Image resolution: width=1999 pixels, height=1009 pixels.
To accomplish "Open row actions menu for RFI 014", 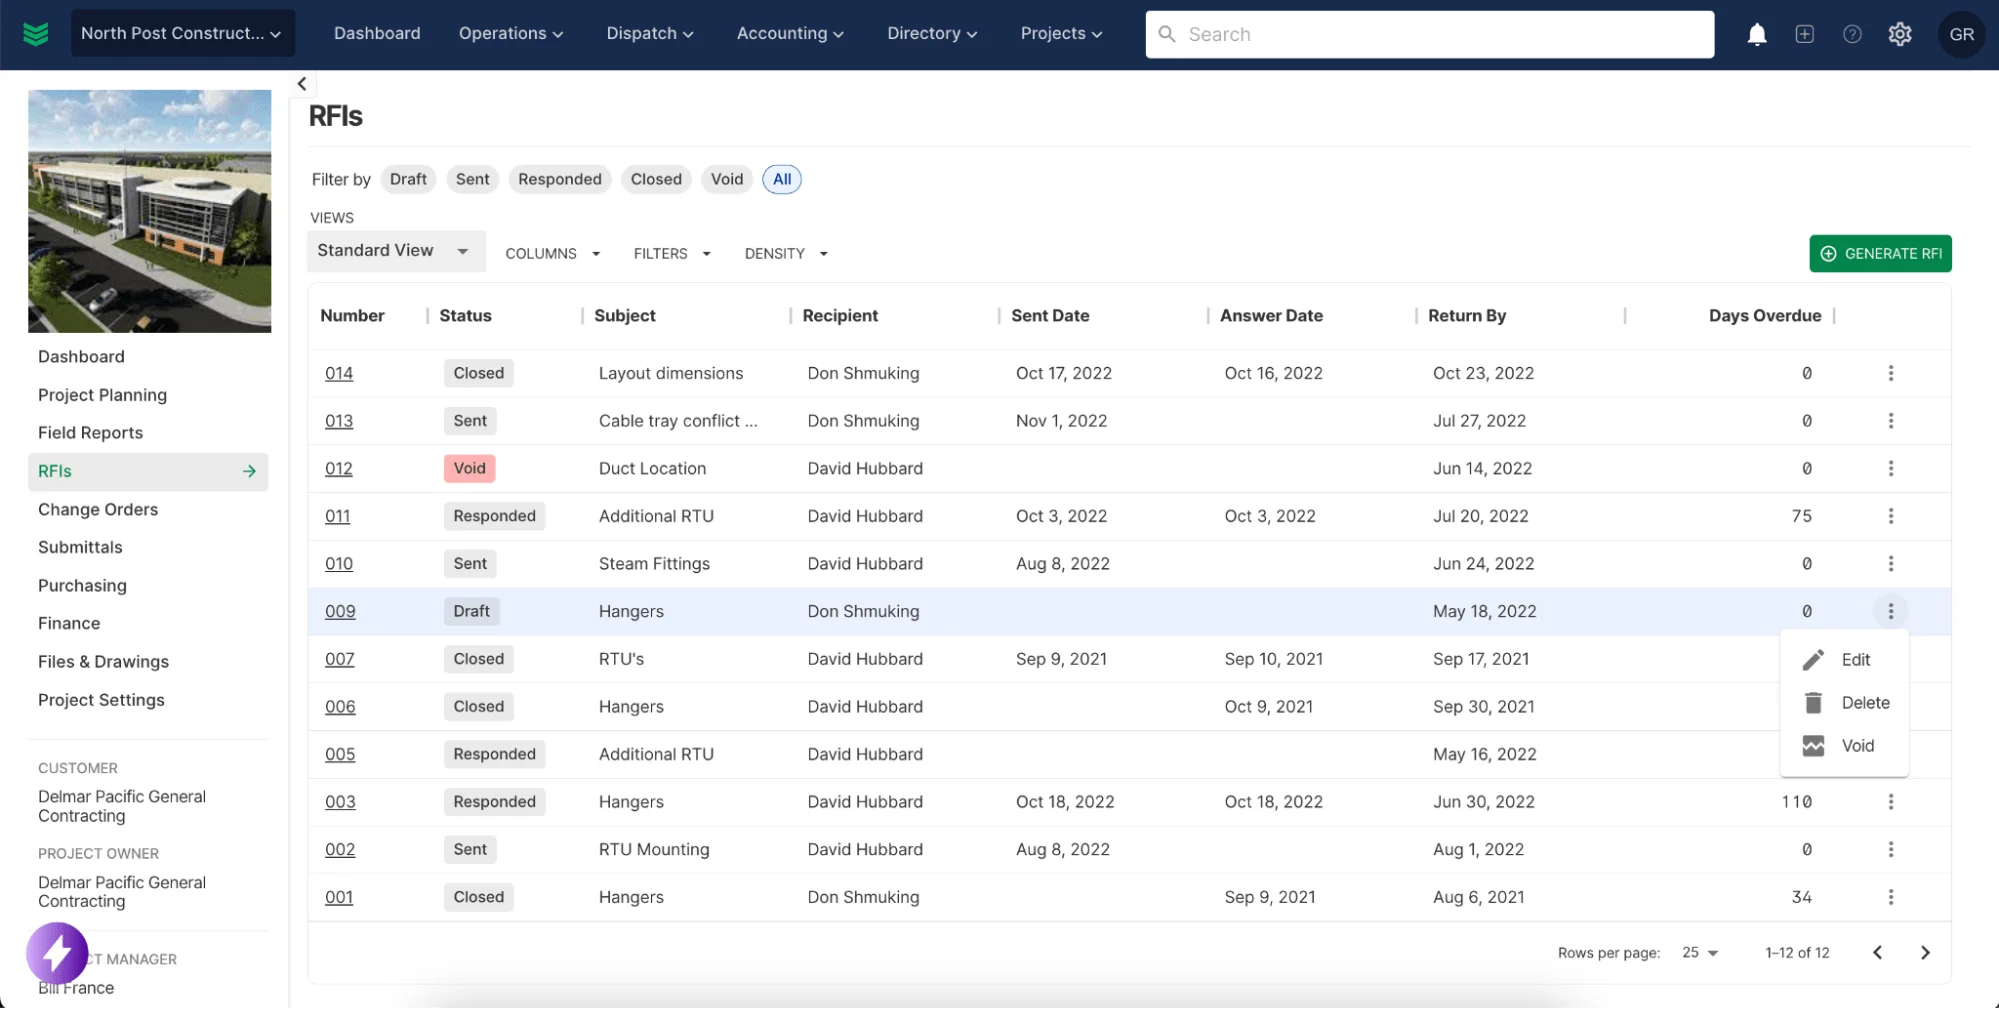I will (1890, 373).
